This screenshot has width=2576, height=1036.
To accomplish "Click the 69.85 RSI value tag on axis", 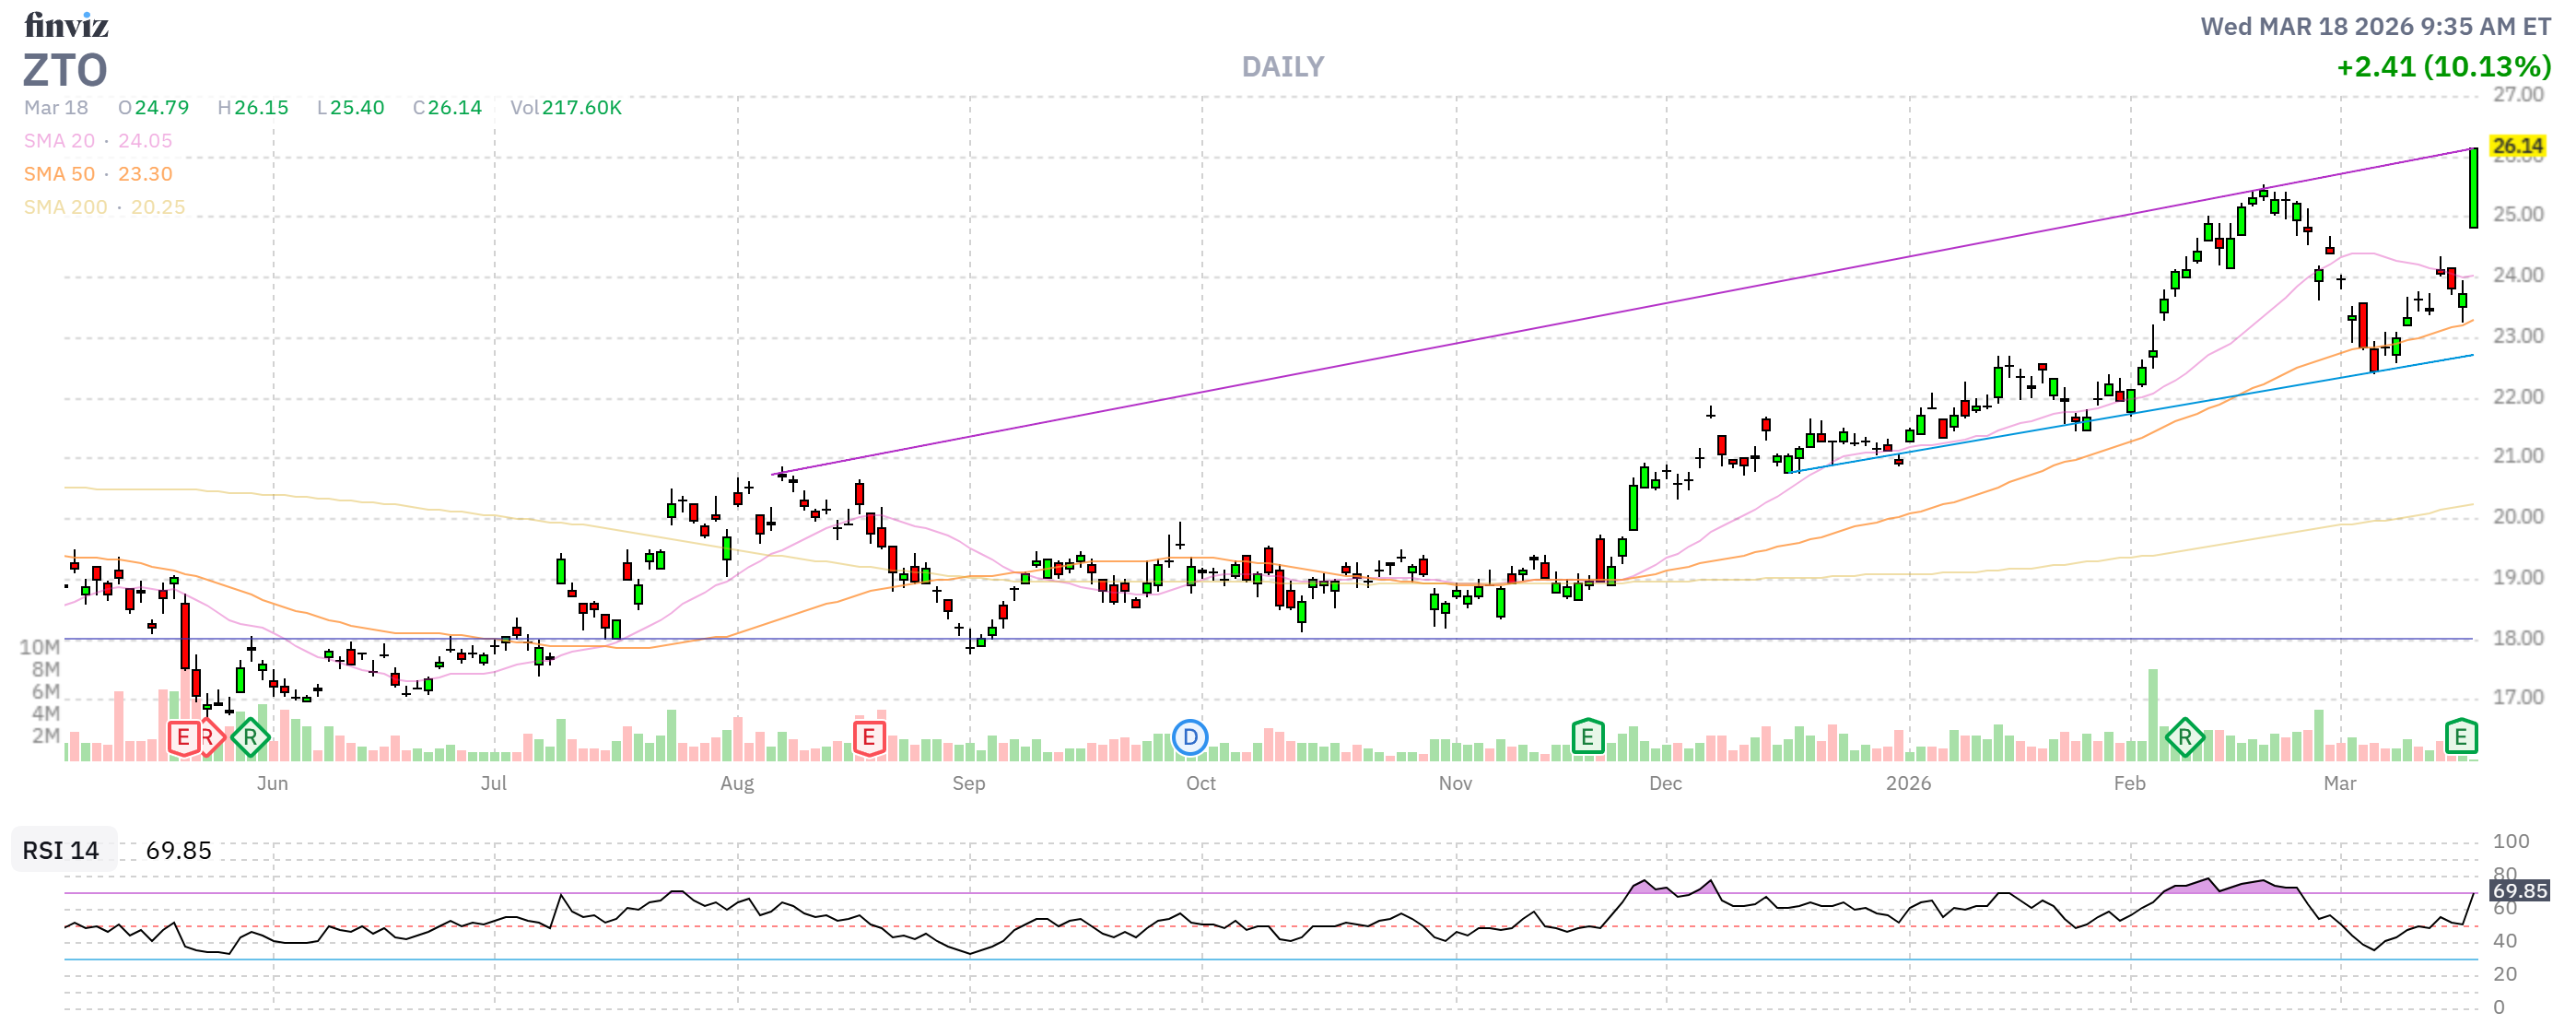I will (2518, 890).
